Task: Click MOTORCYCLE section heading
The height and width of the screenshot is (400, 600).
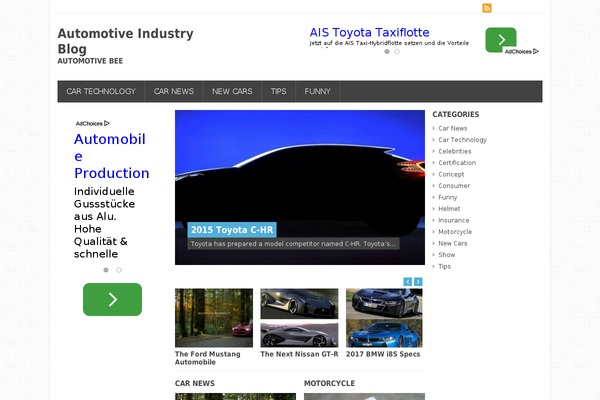Action: coord(329,383)
